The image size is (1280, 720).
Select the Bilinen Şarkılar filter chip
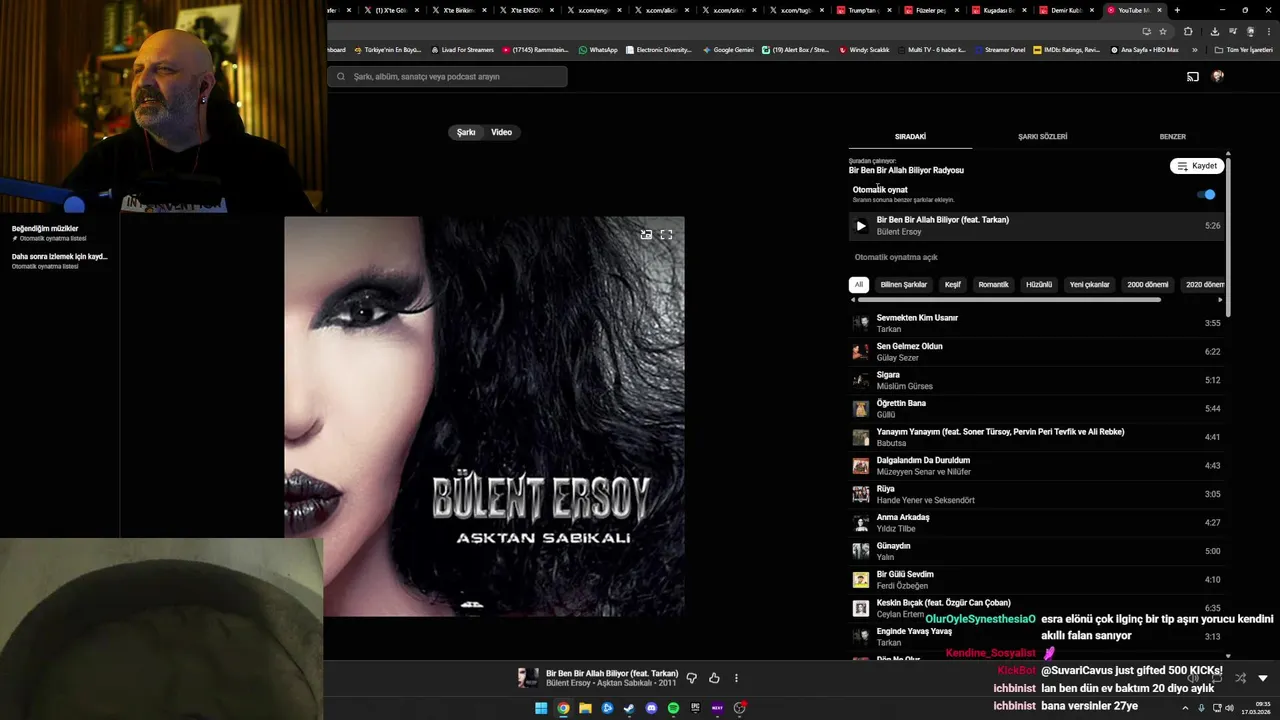tap(903, 285)
